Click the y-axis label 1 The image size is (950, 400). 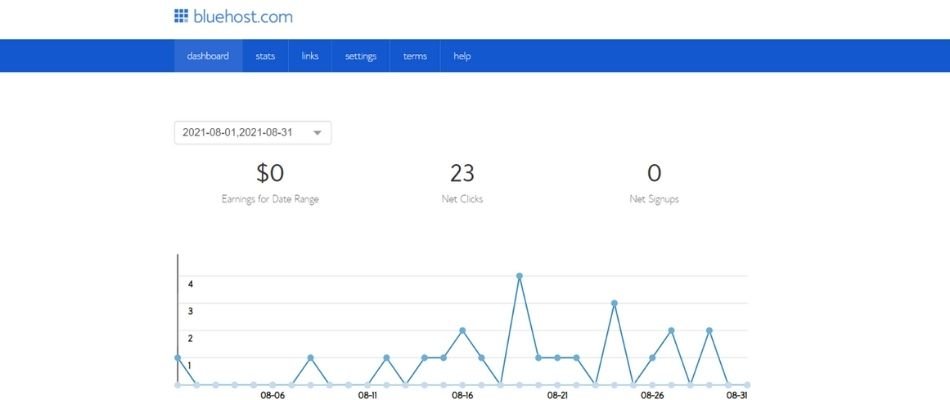pyautogui.click(x=190, y=365)
